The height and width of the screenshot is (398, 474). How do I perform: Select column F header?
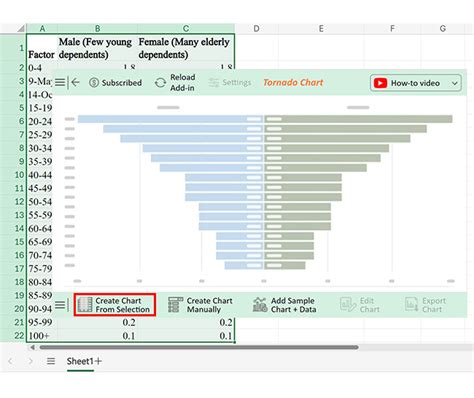392,29
